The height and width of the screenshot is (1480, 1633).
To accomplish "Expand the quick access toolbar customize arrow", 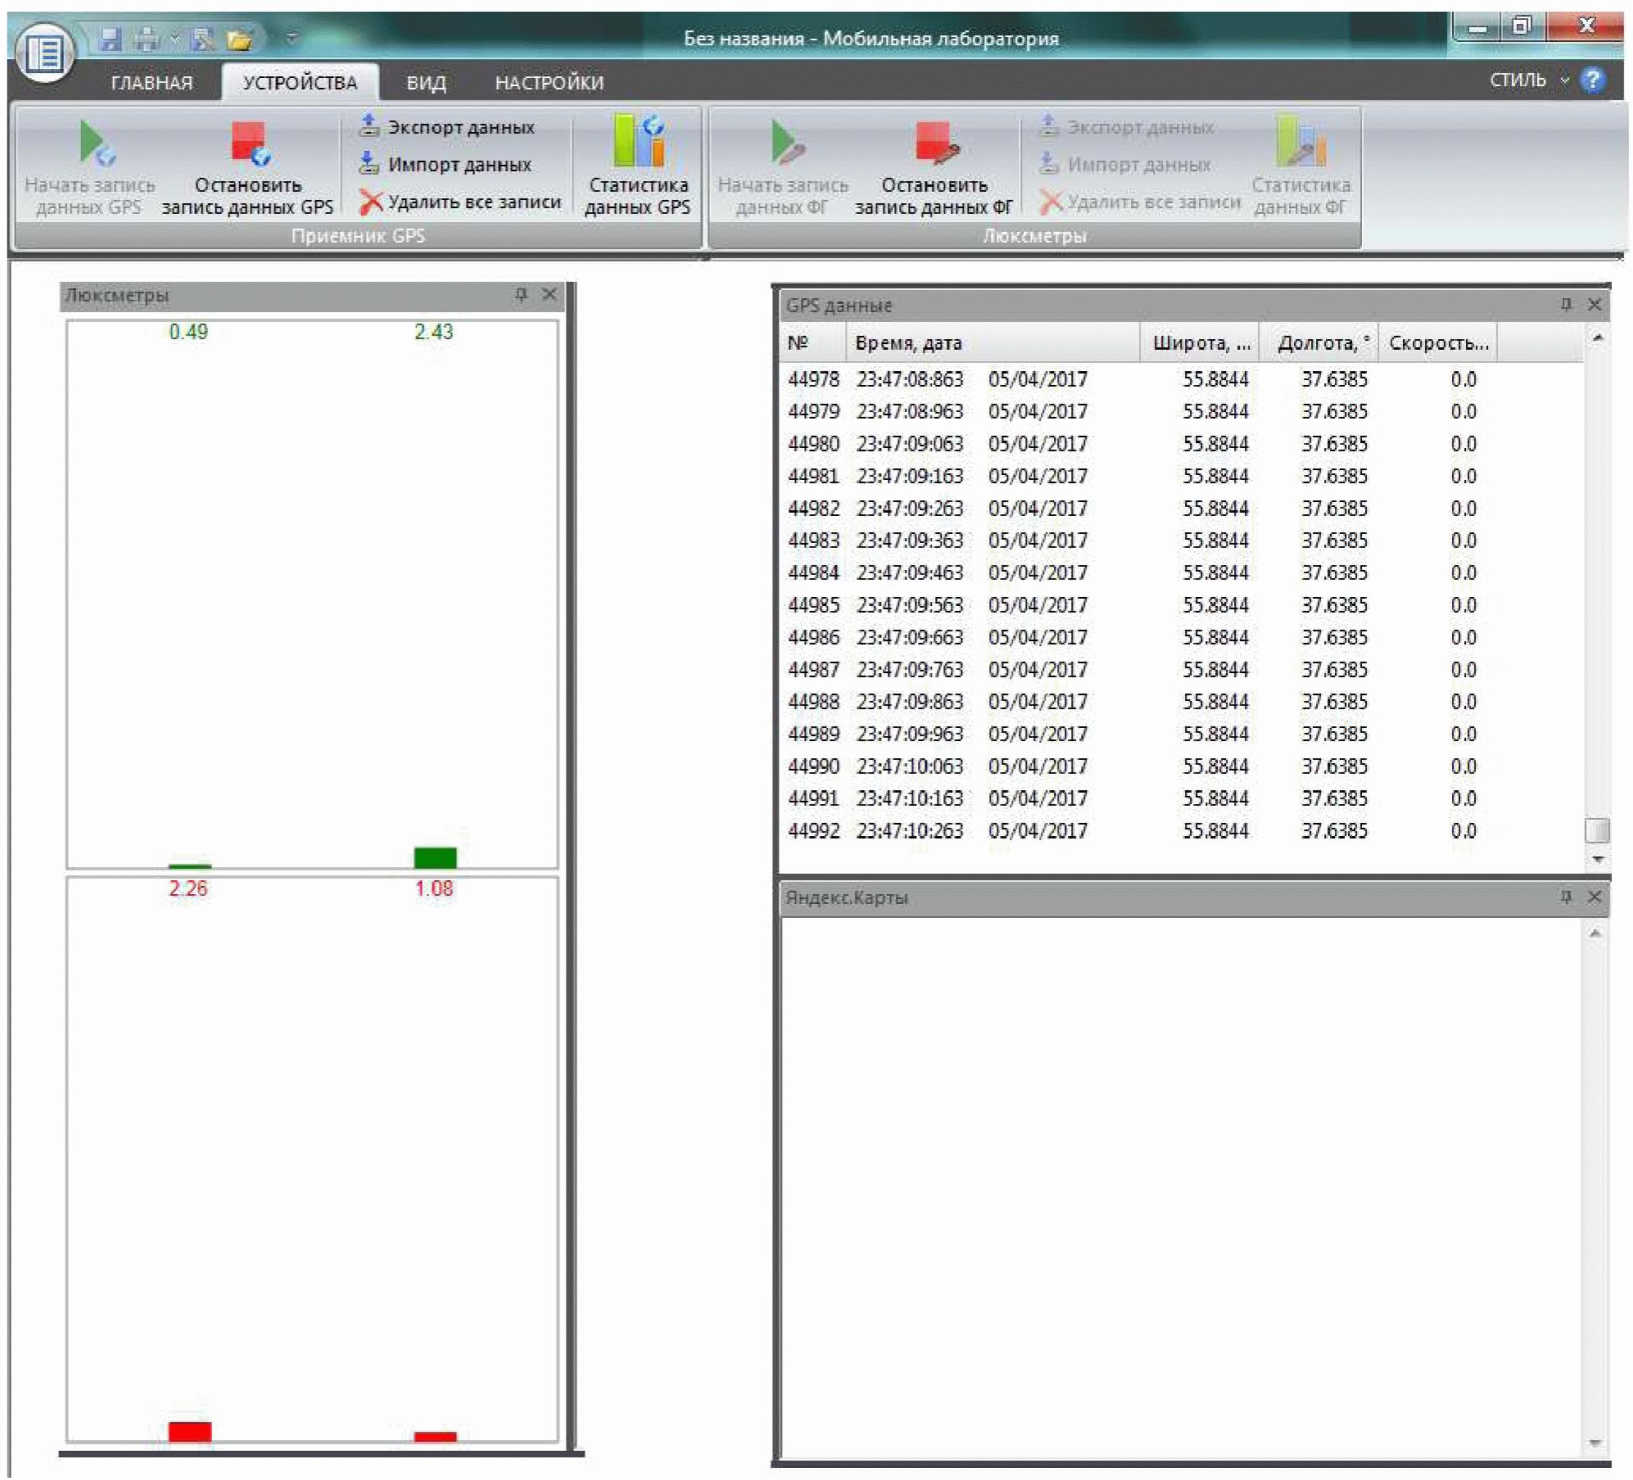I will (x=292, y=38).
